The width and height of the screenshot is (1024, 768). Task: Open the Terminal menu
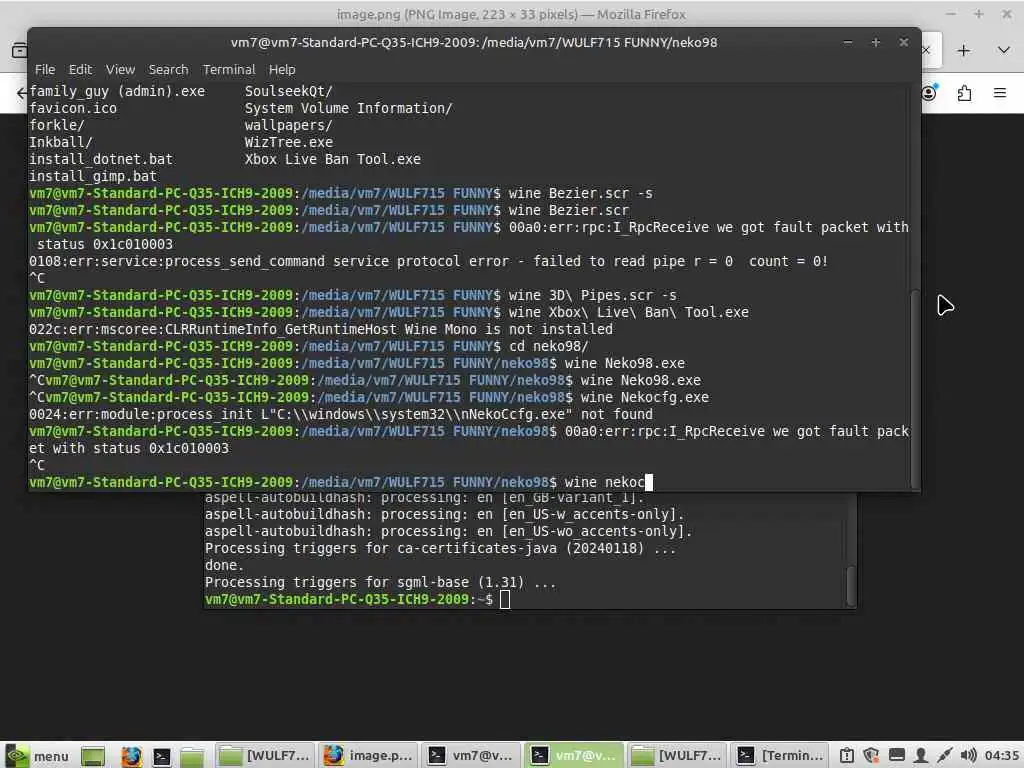(x=229, y=69)
